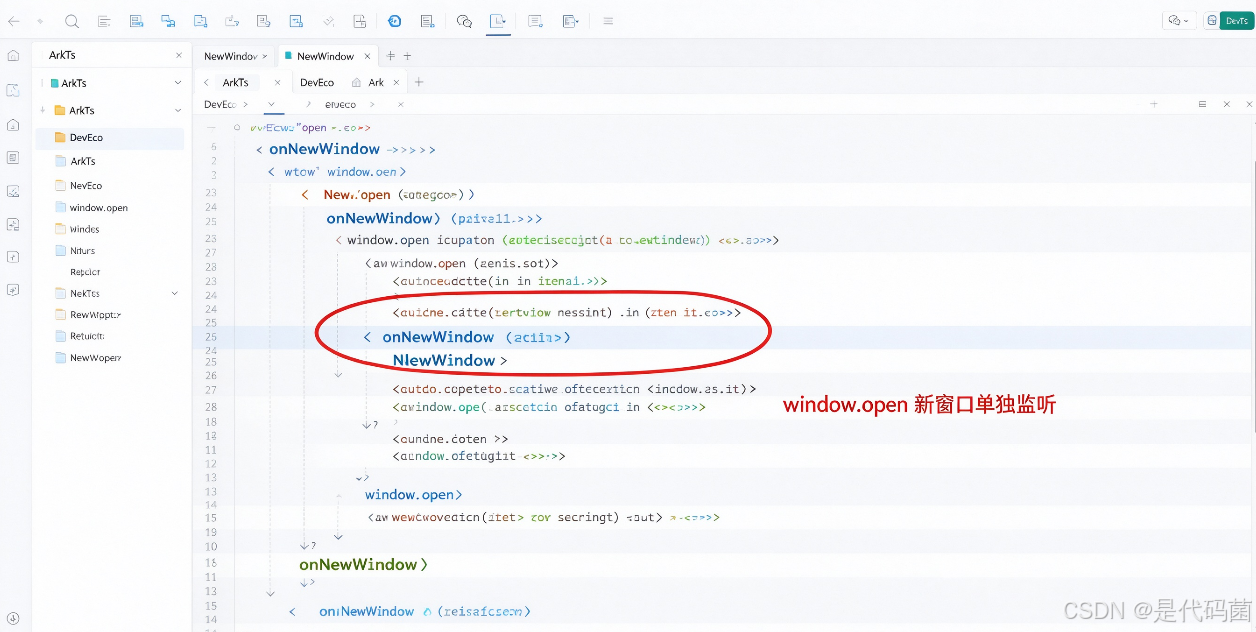The height and width of the screenshot is (632, 1256).
Task: Close the ArkTs sub-tab
Action: [x=277, y=82]
